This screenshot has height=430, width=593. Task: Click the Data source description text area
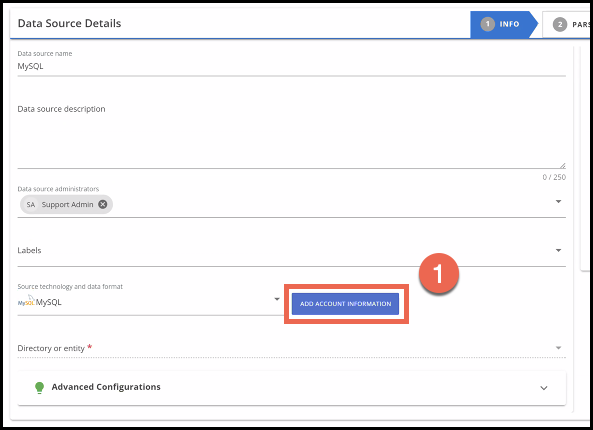click(x=292, y=134)
